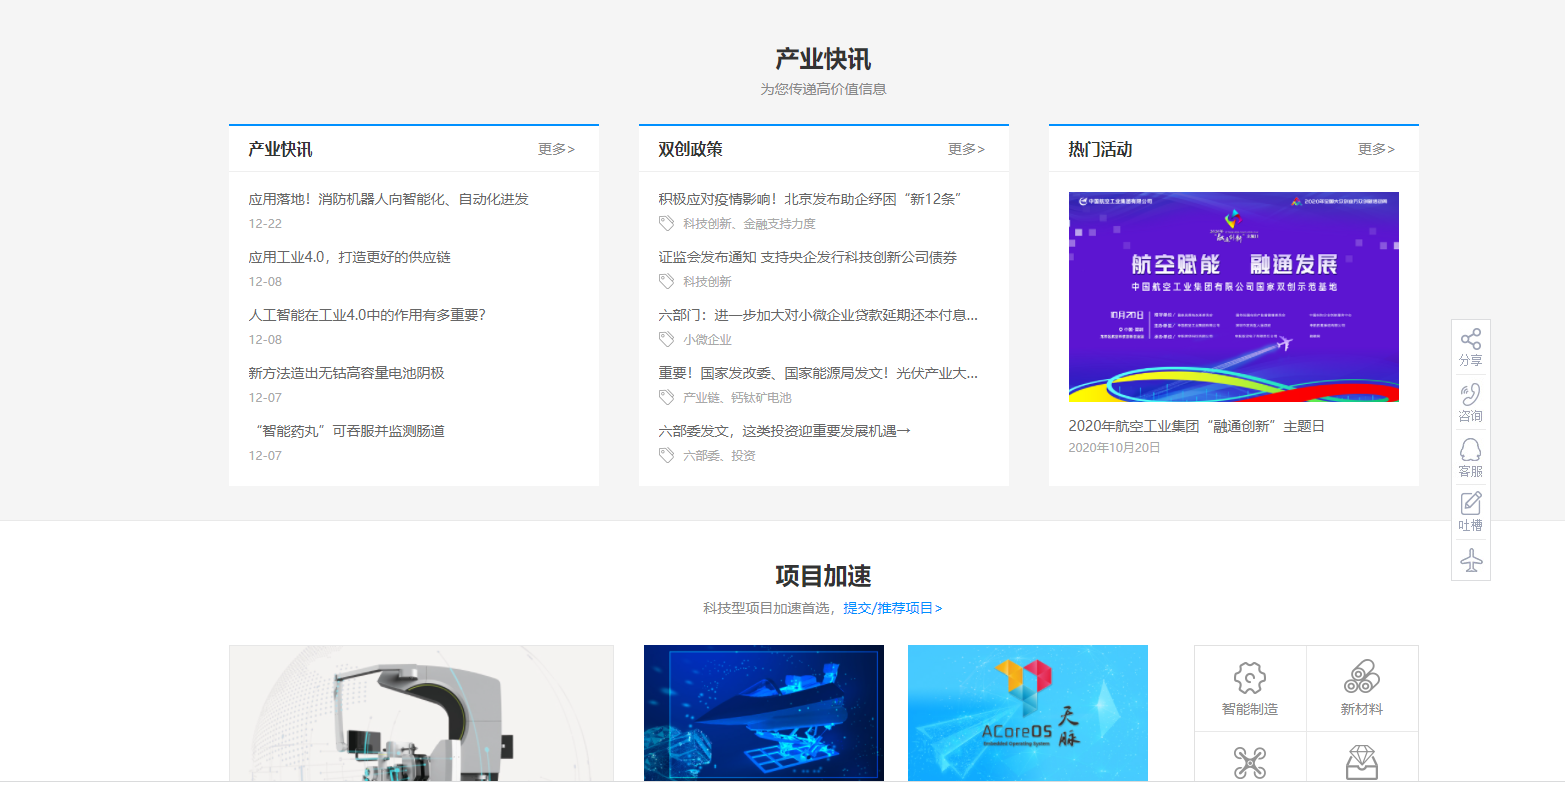Open event title 2020年航空工业集团“融通创新”主题日
This screenshot has width=1565, height=786.
[x=1196, y=426]
